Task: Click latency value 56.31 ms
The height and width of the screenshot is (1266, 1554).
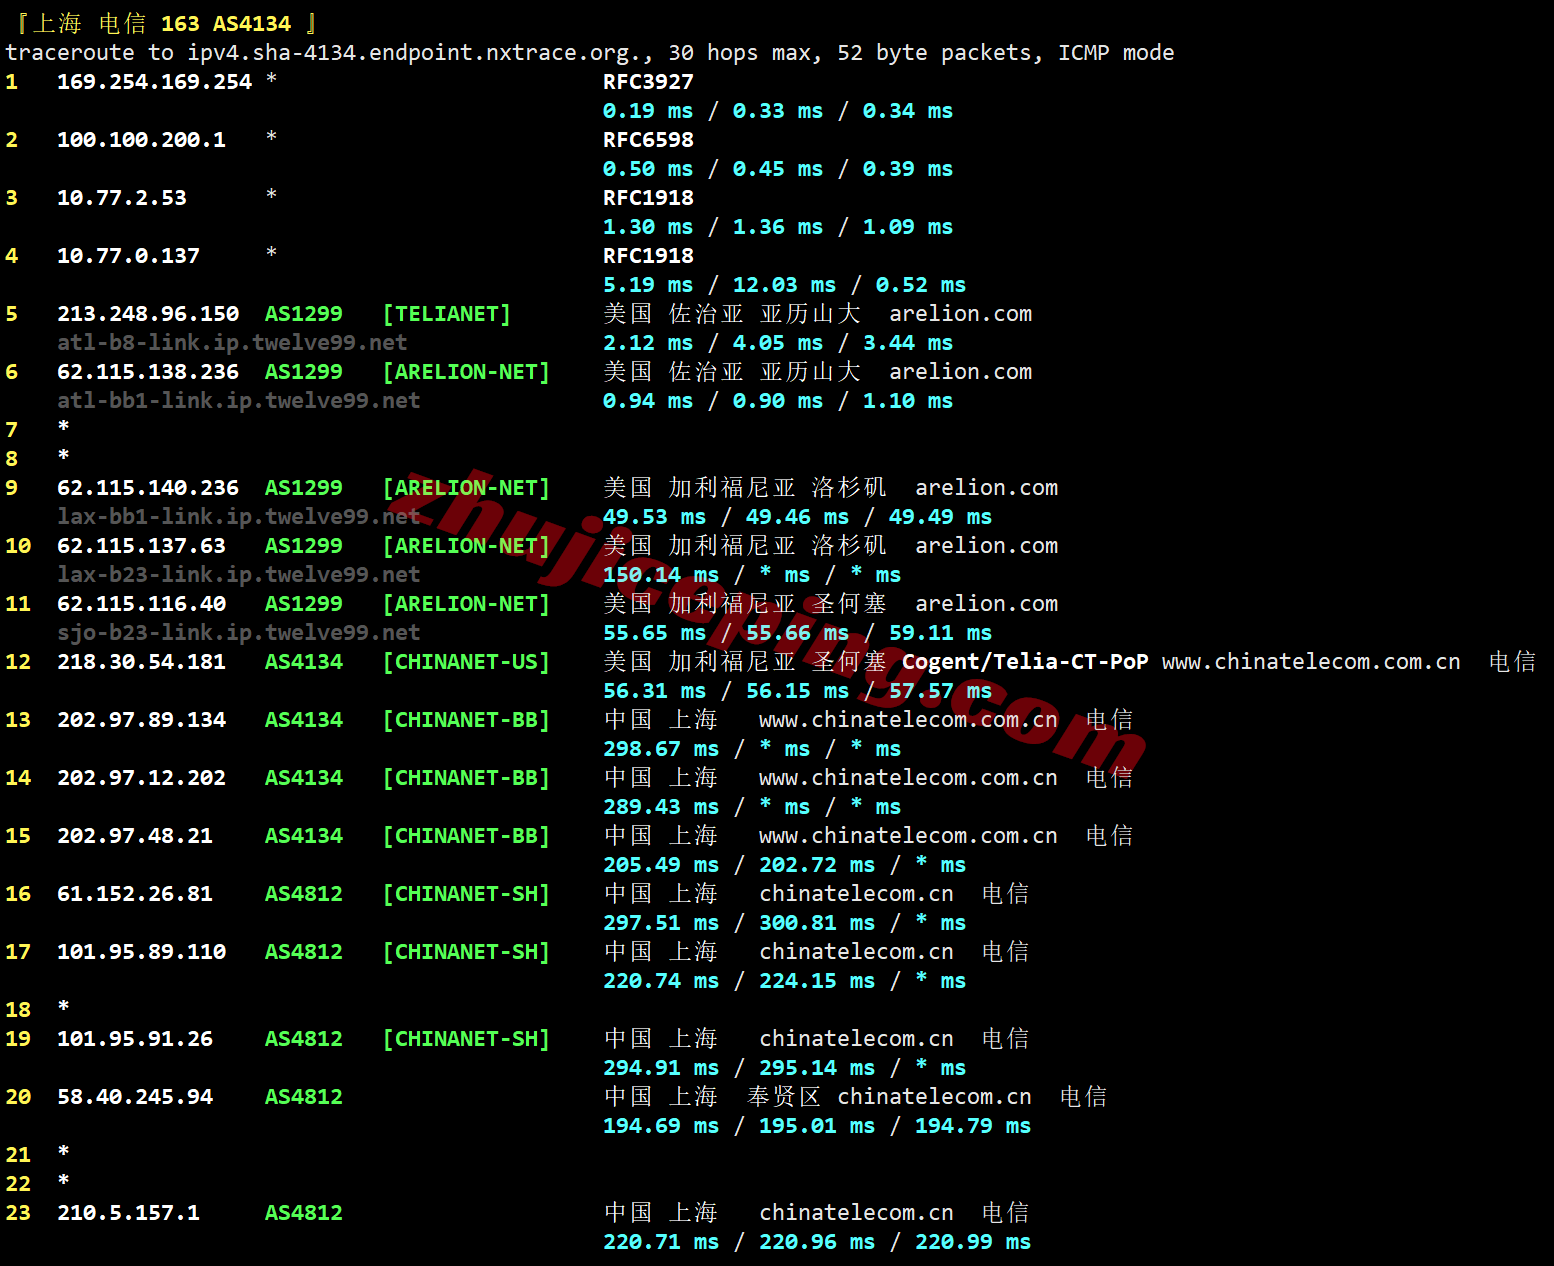Action: [654, 691]
